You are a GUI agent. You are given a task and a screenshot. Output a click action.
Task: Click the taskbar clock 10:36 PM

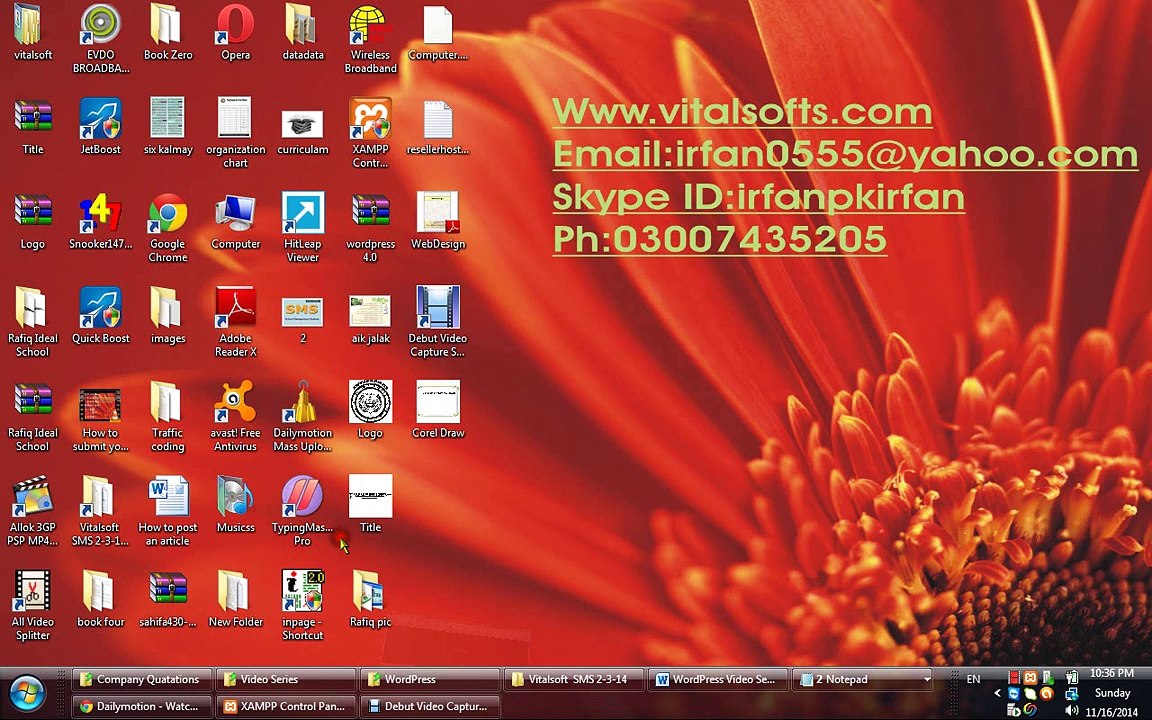[1112, 673]
